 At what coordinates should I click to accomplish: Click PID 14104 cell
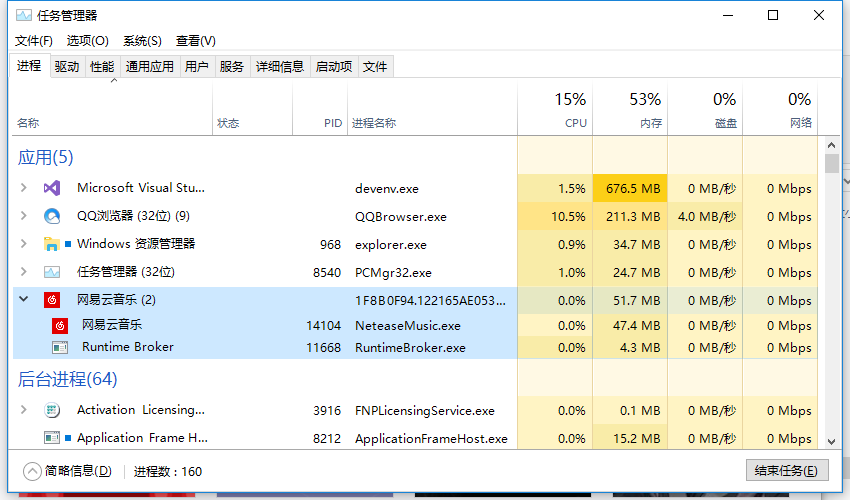pyautogui.click(x=324, y=325)
